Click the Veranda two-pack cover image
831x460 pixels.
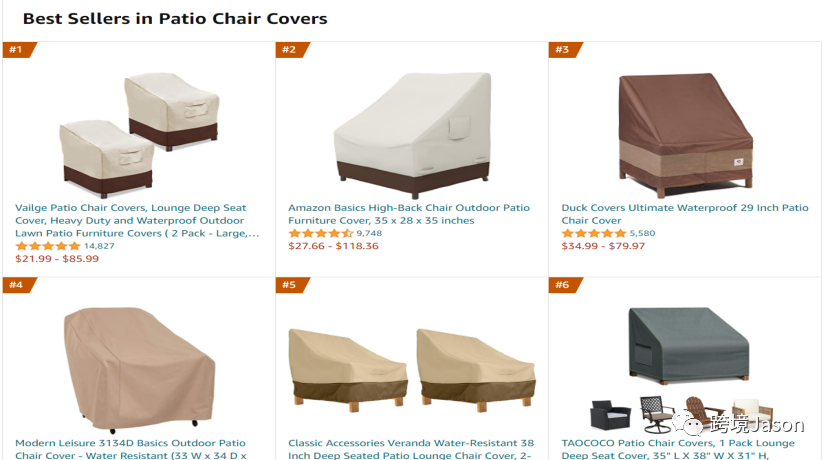coord(412,370)
